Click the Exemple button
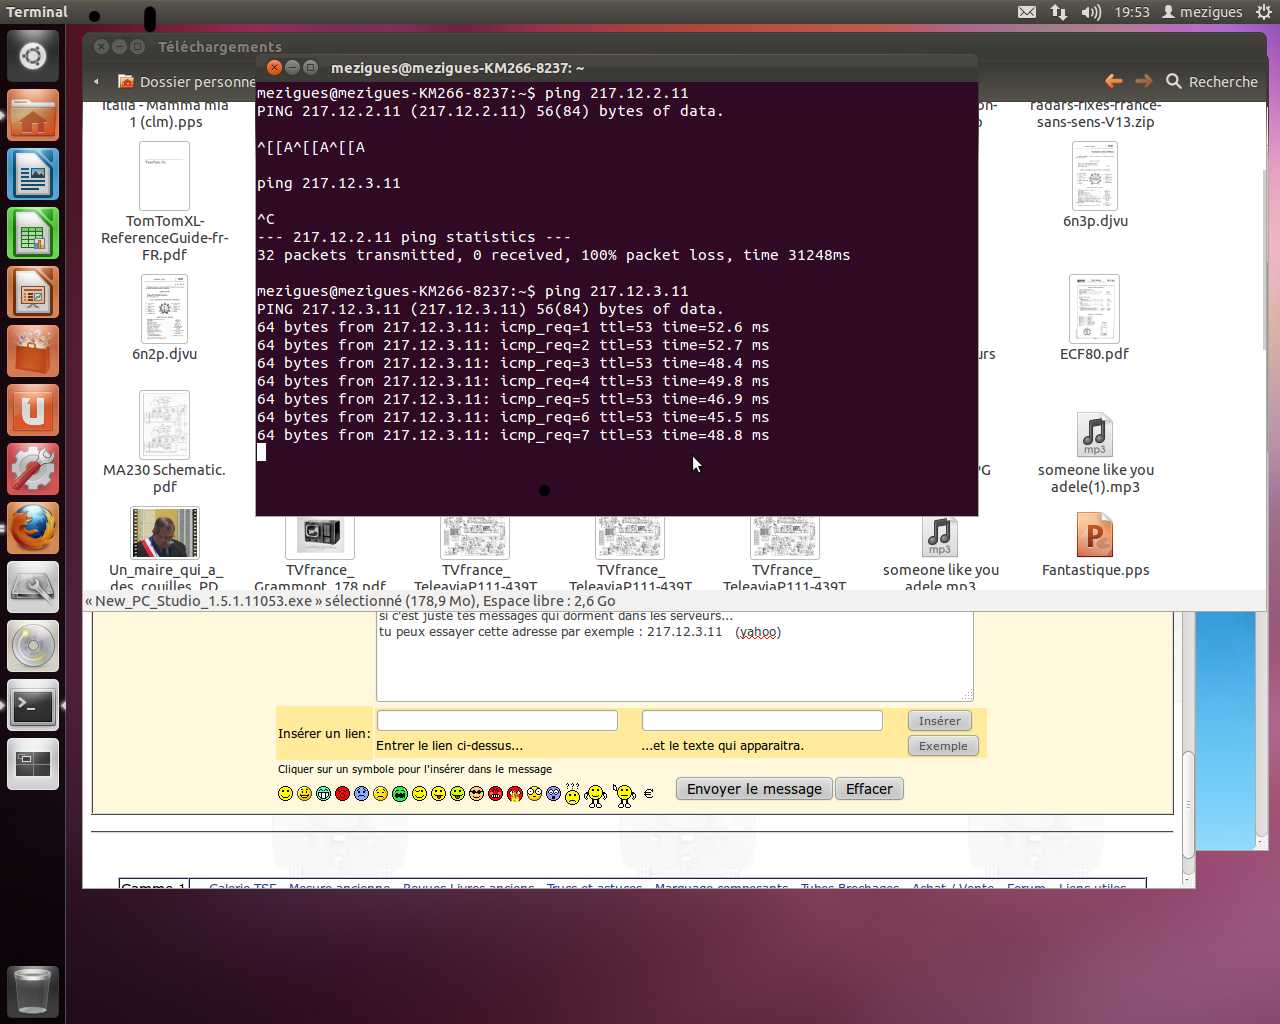 [x=943, y=746]
